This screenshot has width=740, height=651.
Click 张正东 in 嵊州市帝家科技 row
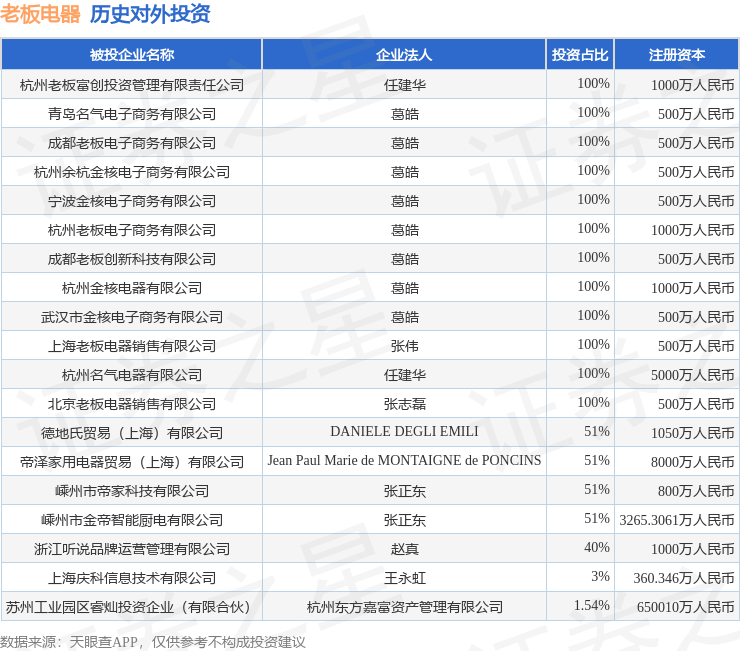tap(404, 491)
